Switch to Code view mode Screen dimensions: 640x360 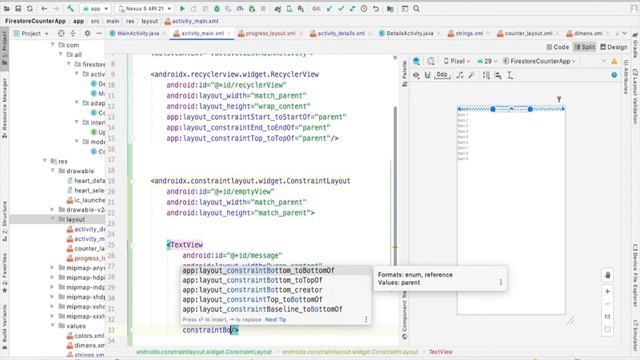pyautogui.click(x=558, y=47)
